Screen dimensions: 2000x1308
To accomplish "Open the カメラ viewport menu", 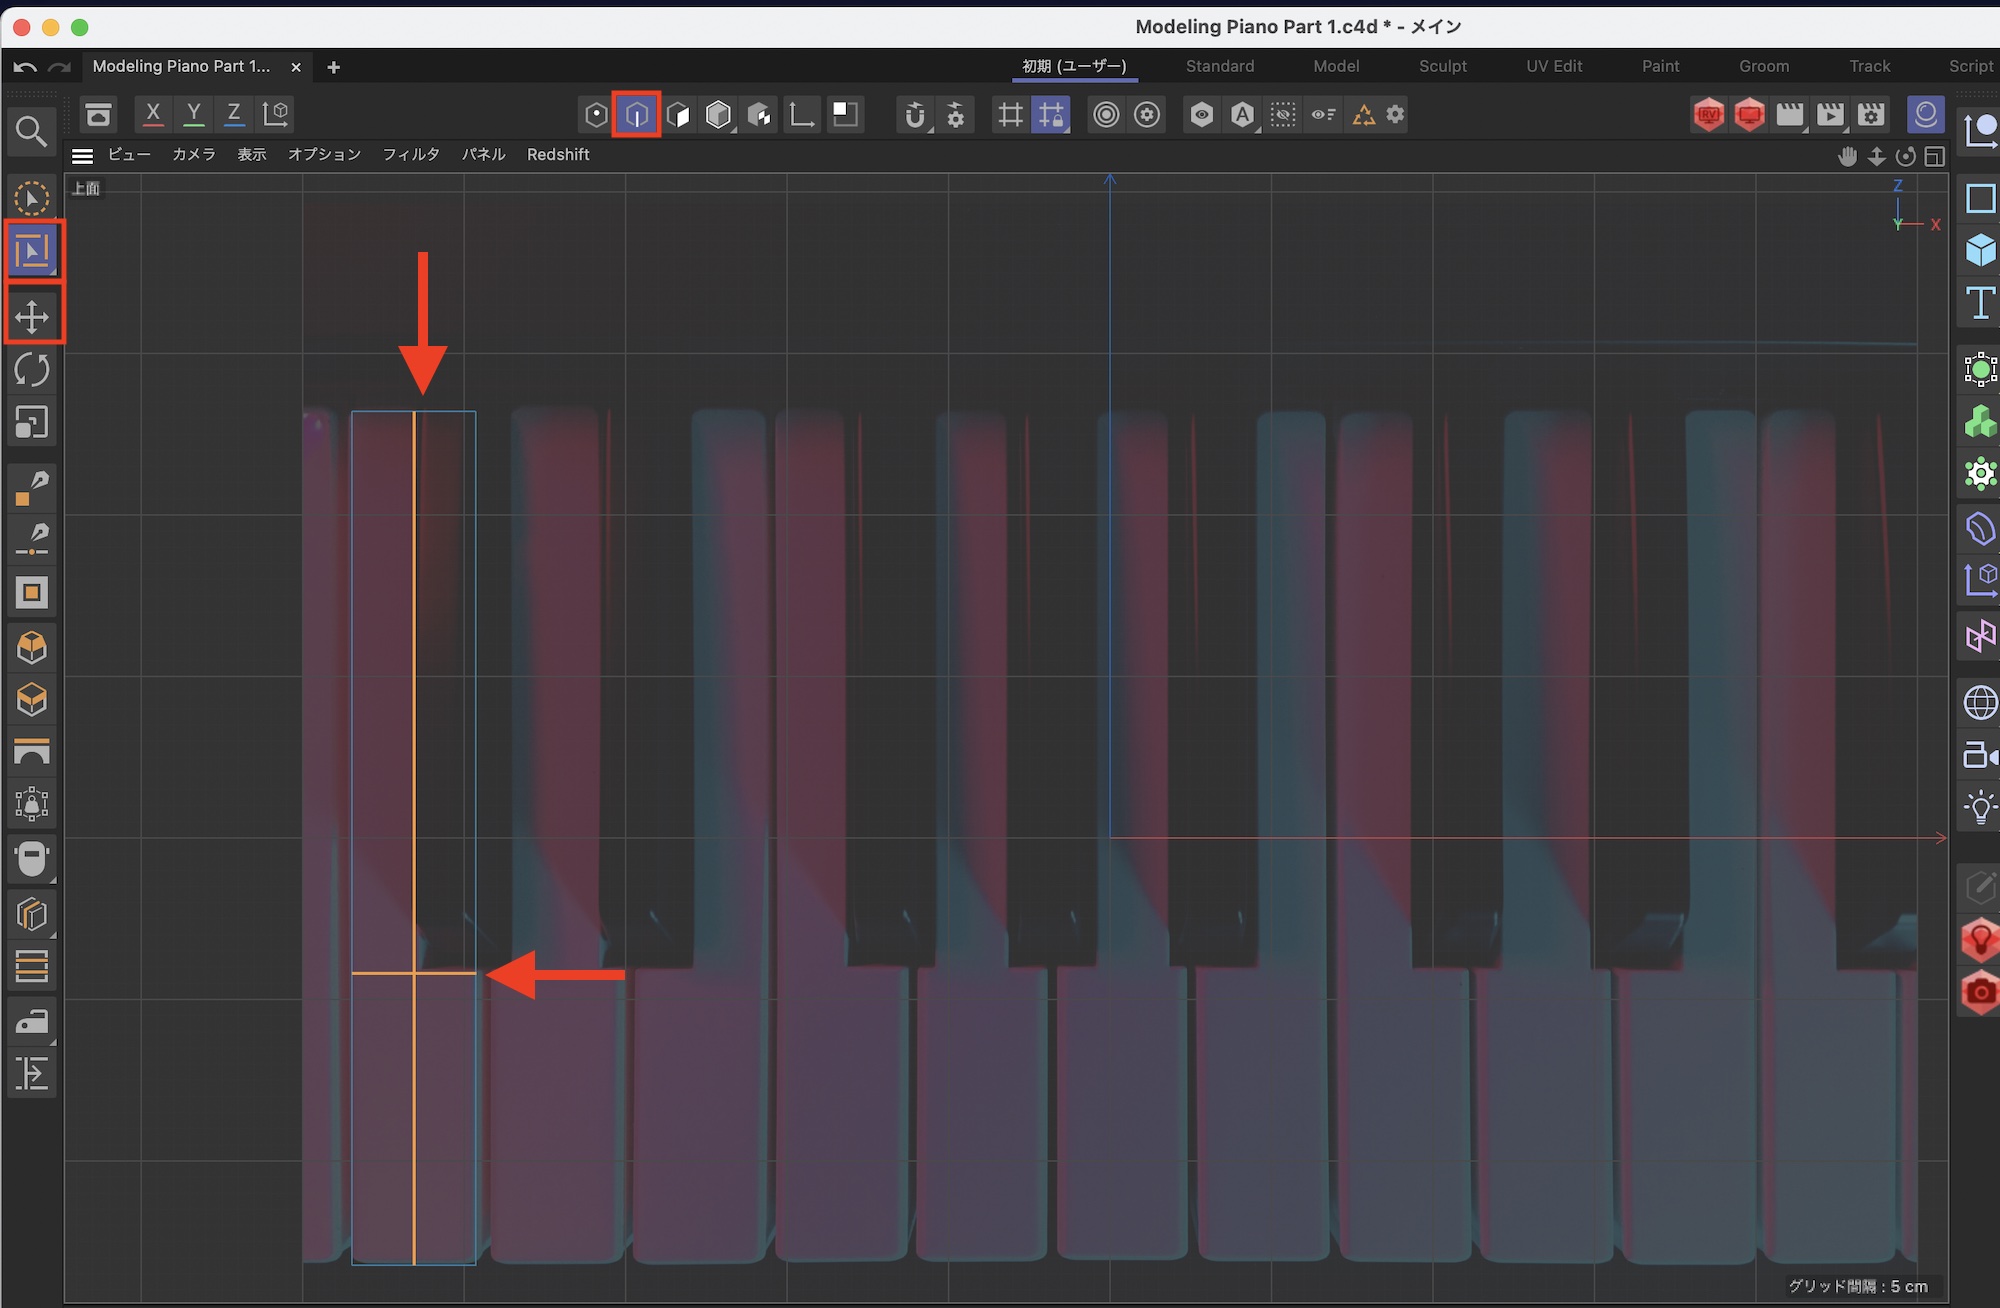I will point(194,155).
